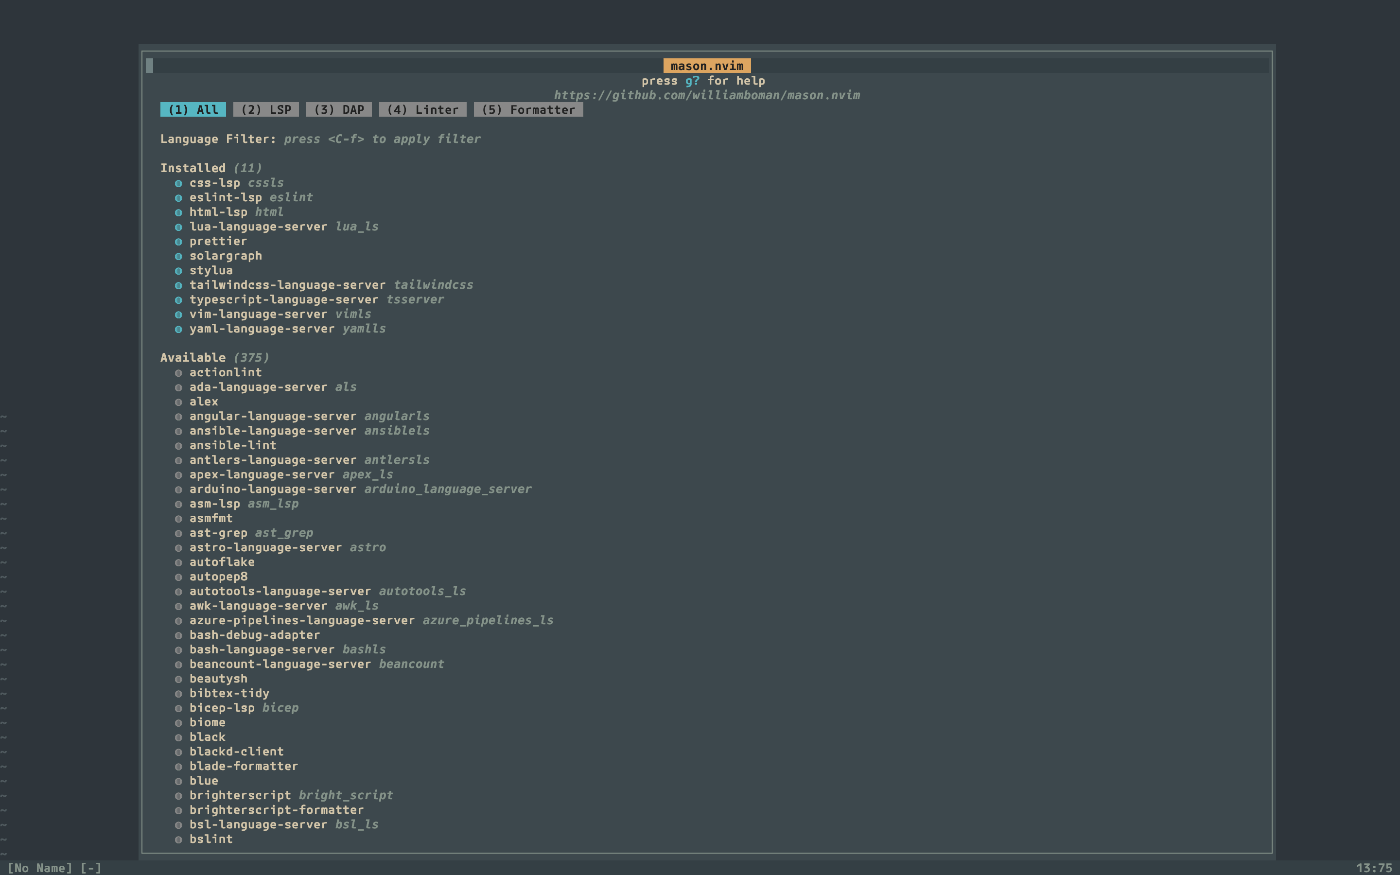Image resolution: width=1400 pixels, height=875 pixels.
Task: Click the bullet icon next to bslint
Action: (179, 839)
